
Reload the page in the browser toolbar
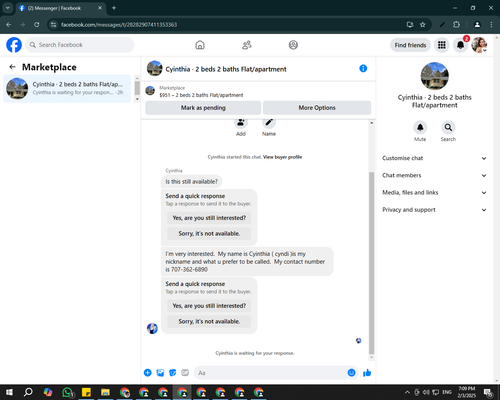[37, 25]
